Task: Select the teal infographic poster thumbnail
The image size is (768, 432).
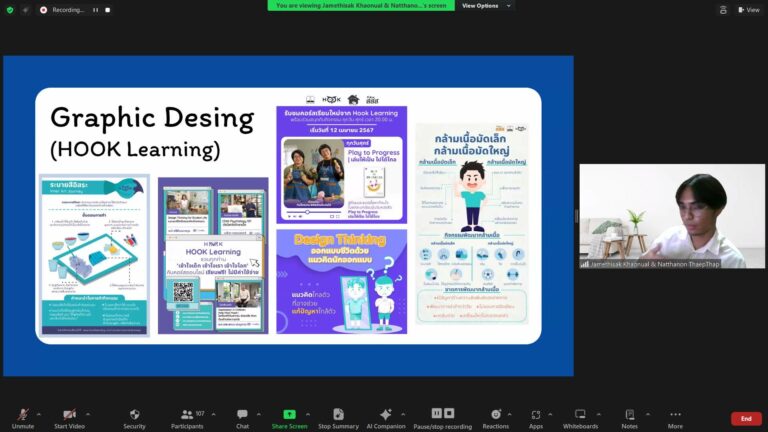Action: 95,255
